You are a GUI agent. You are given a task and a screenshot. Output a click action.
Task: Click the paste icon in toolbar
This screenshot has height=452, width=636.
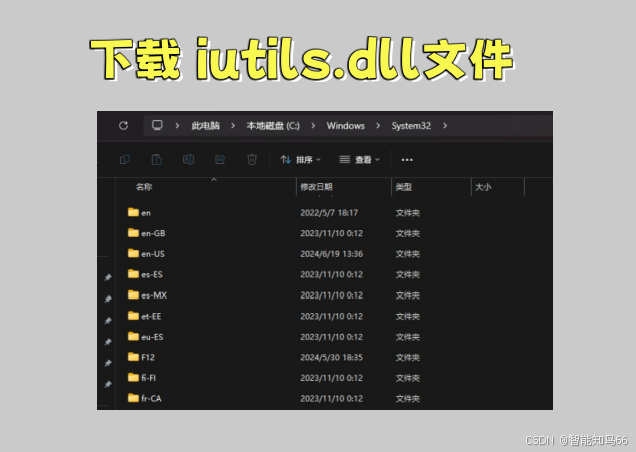(x=157, y=159)
